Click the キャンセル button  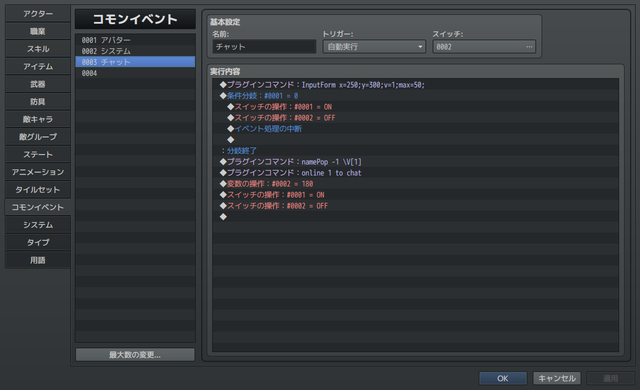click(x=557, y=378)
